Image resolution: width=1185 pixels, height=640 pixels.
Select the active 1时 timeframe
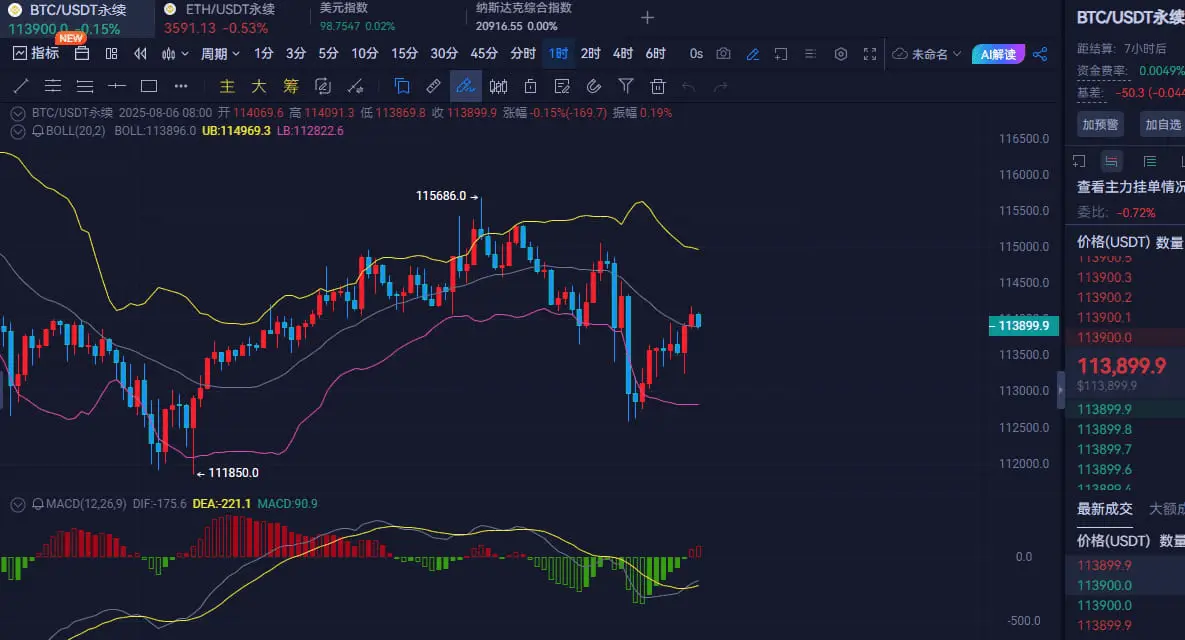pyautogui.click(x=558, y=54)
